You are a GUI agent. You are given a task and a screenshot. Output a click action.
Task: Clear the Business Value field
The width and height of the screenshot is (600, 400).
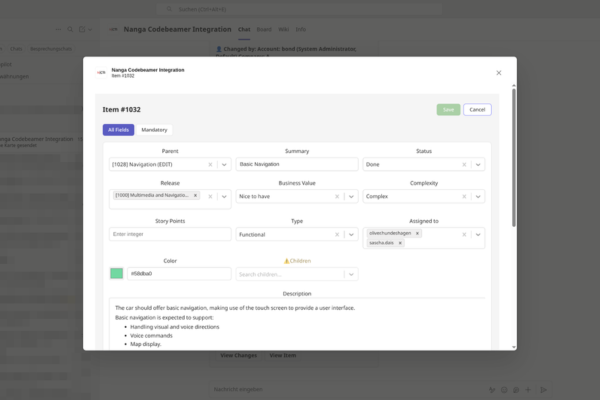337,196
